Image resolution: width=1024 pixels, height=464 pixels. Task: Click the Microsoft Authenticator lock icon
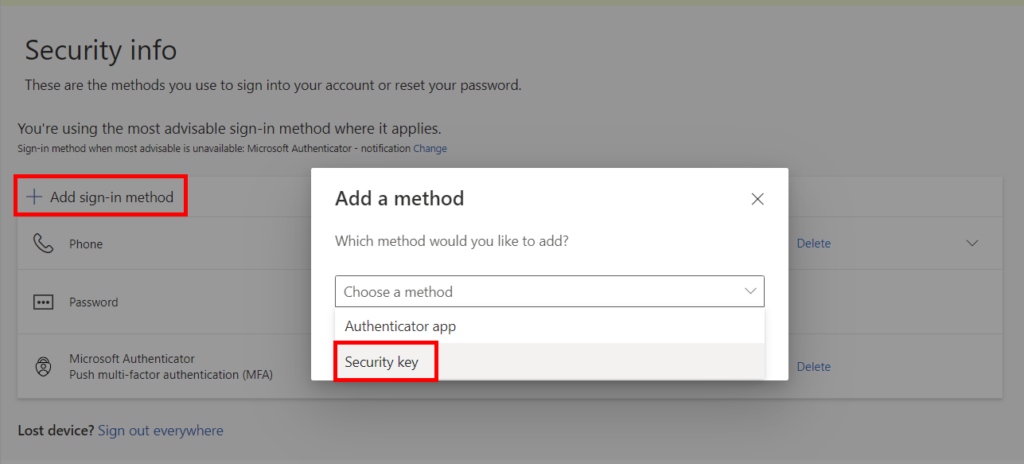(43, 367)
